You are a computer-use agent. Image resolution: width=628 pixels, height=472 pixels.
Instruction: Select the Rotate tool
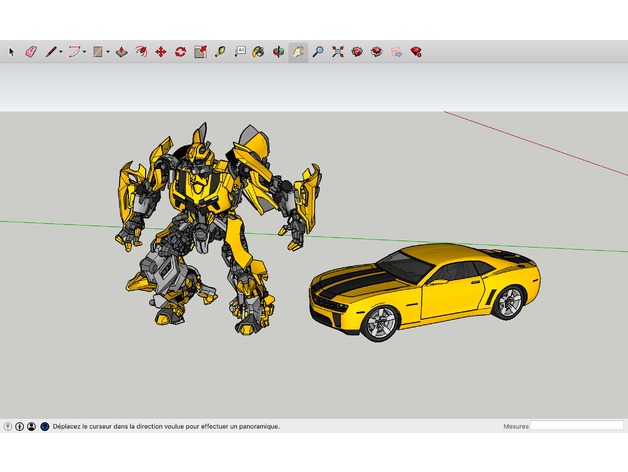pos(180,52)
